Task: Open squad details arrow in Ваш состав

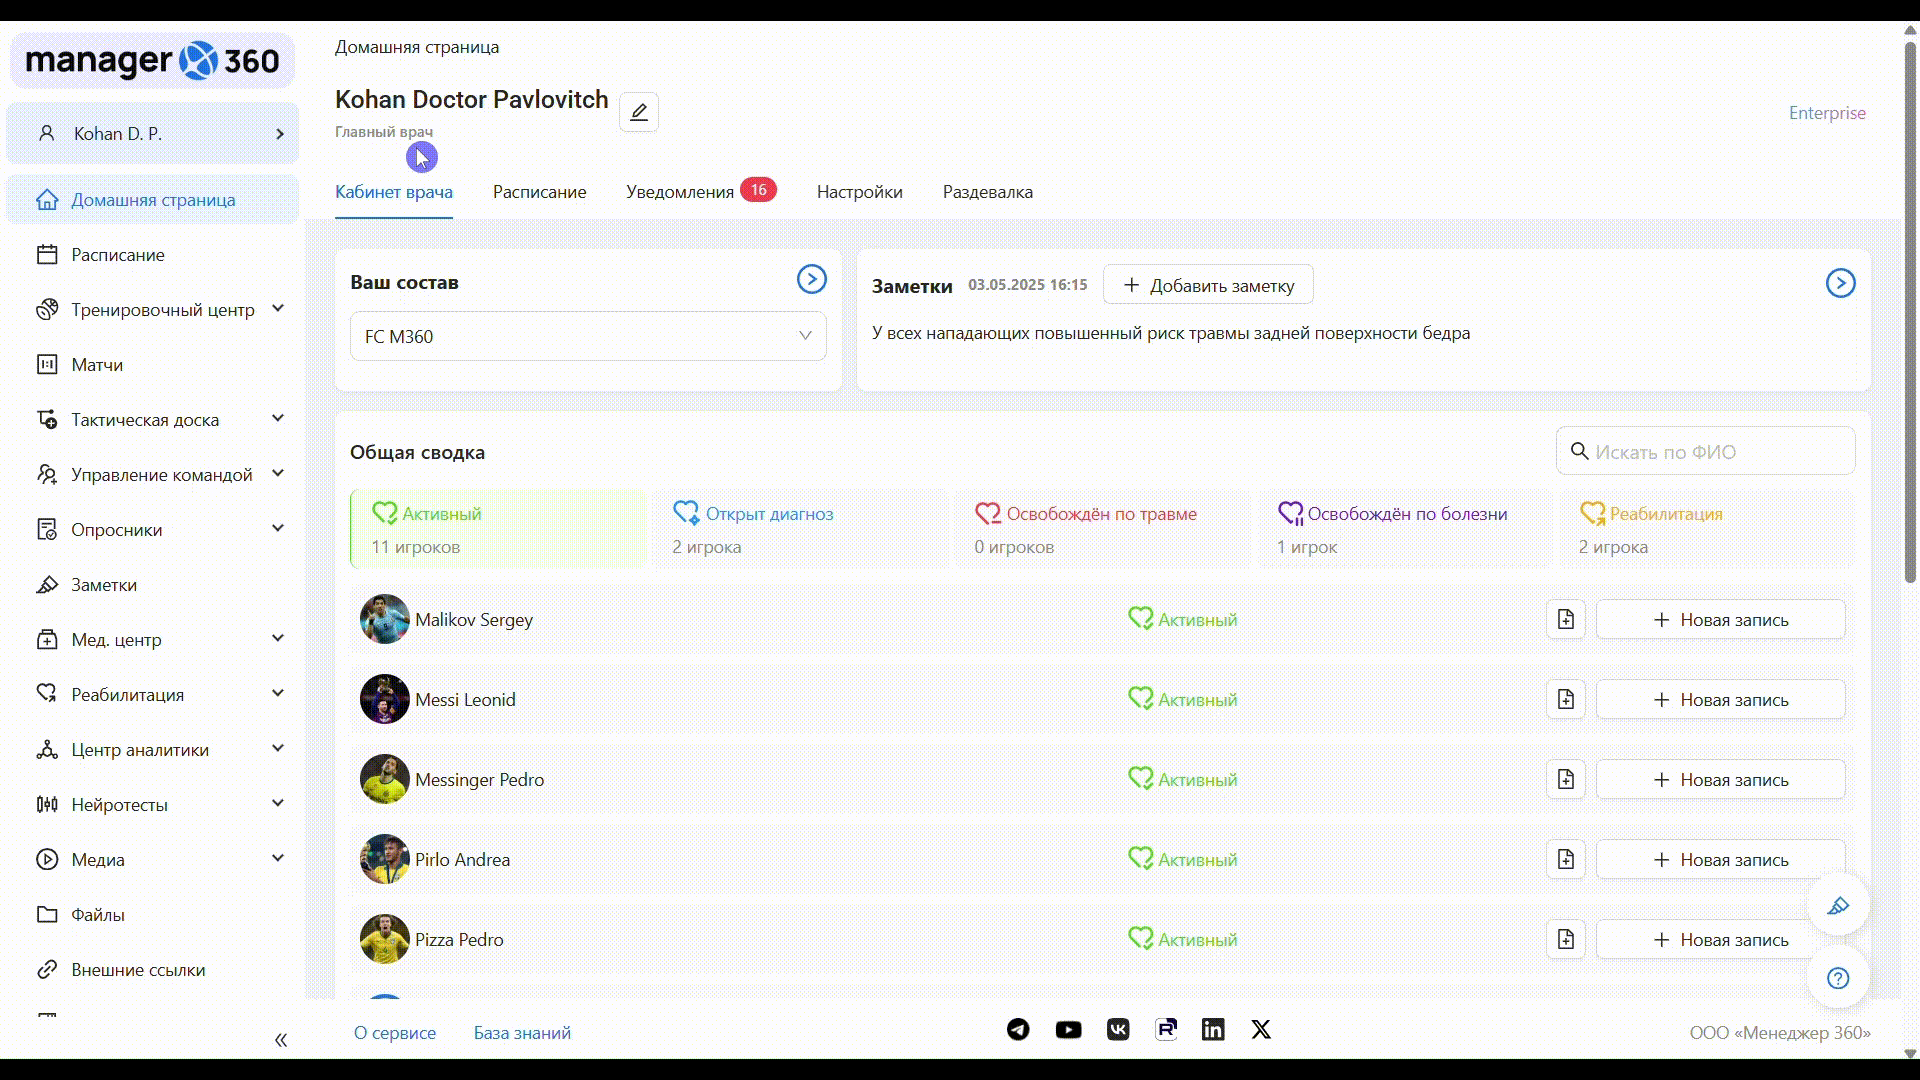Action: coord(811,279)
